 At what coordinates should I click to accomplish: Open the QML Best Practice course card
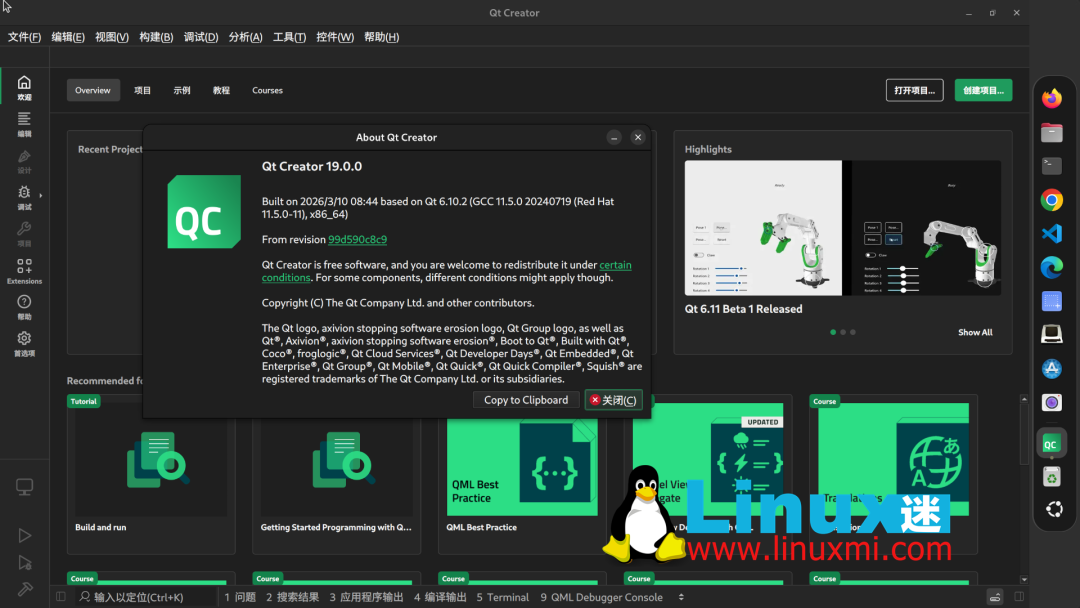coord(522,474)
